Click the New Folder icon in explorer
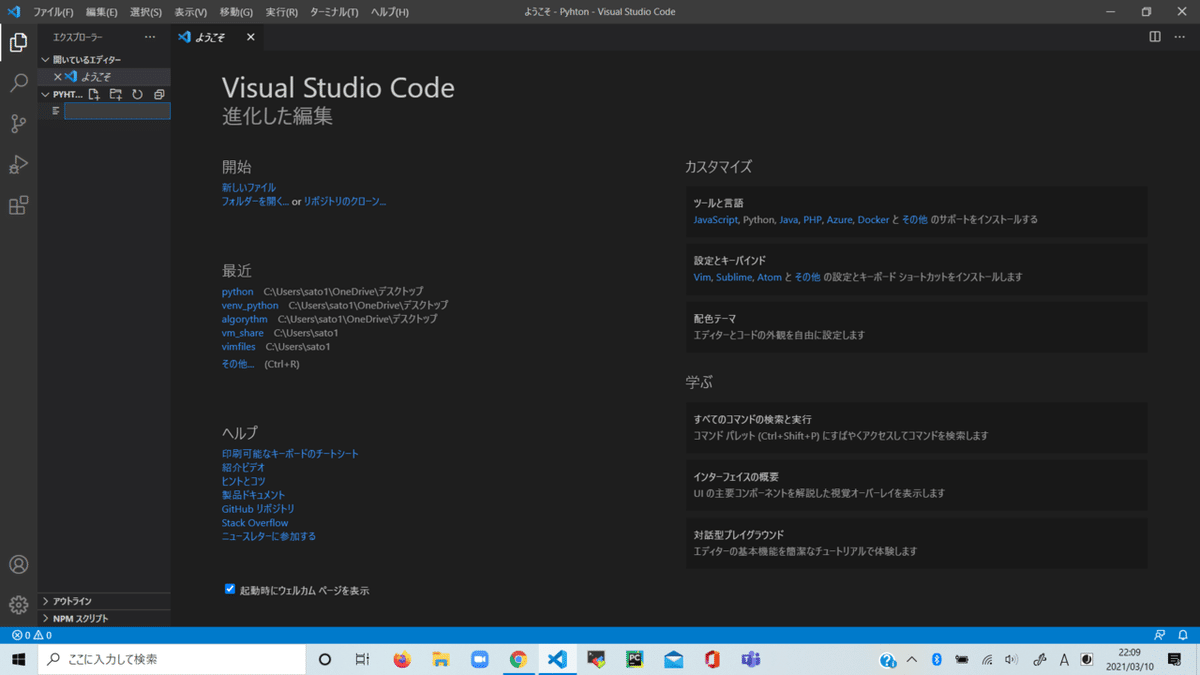Image resolution: width=1200 pixels, height=675 pixels. point(116,94)
